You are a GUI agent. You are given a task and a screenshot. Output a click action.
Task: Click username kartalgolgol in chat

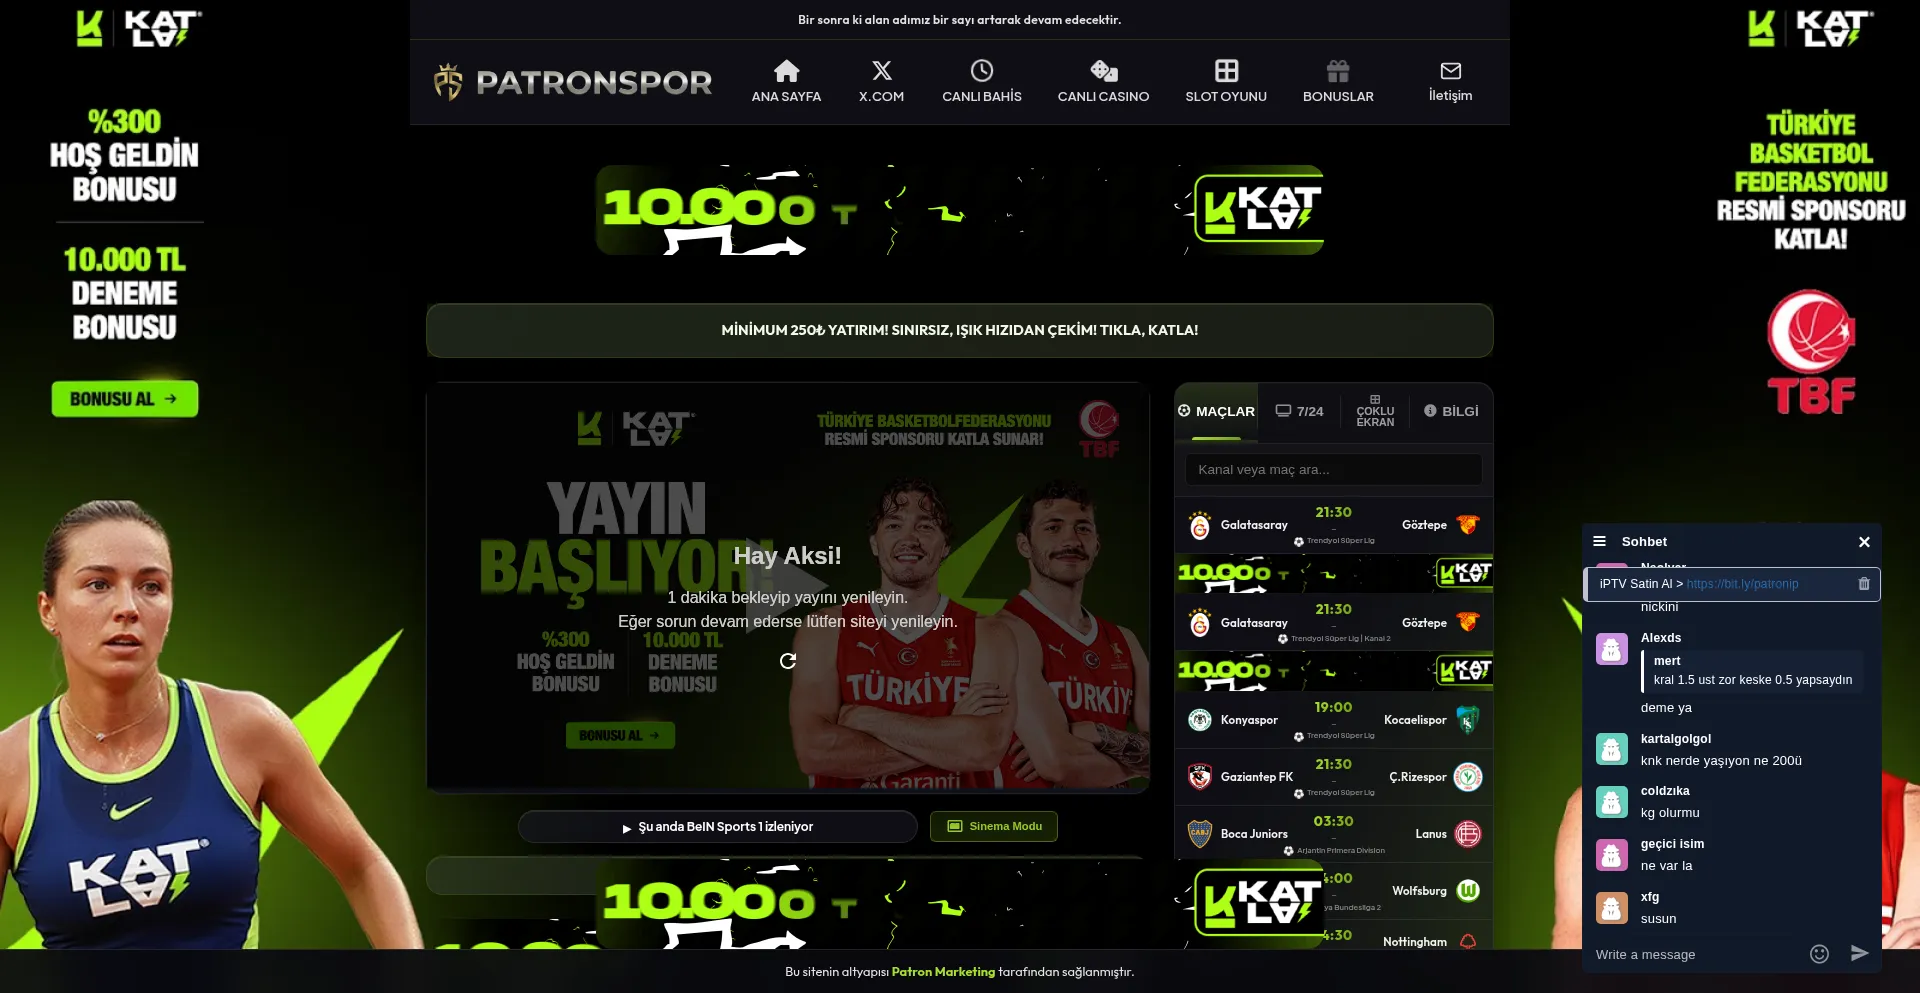coord(1675,739)
